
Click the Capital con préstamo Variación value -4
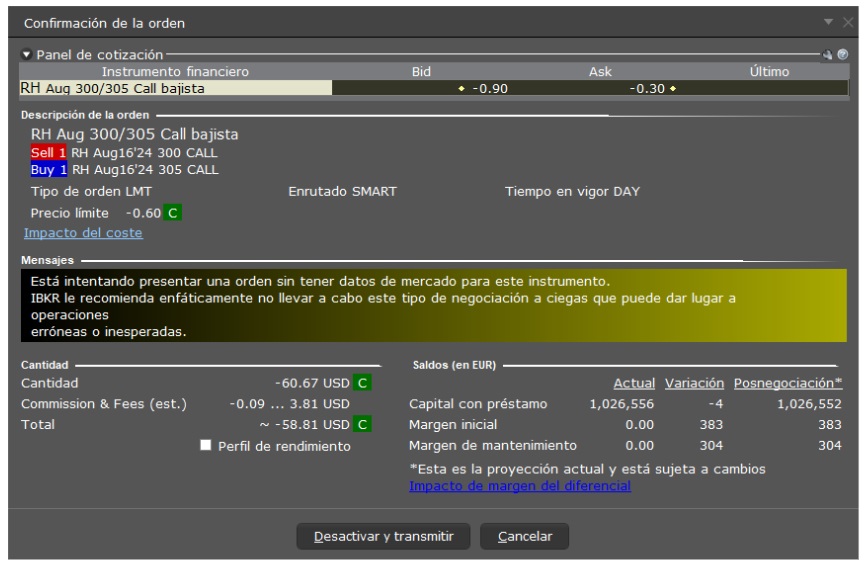click(x=715, y=404)
